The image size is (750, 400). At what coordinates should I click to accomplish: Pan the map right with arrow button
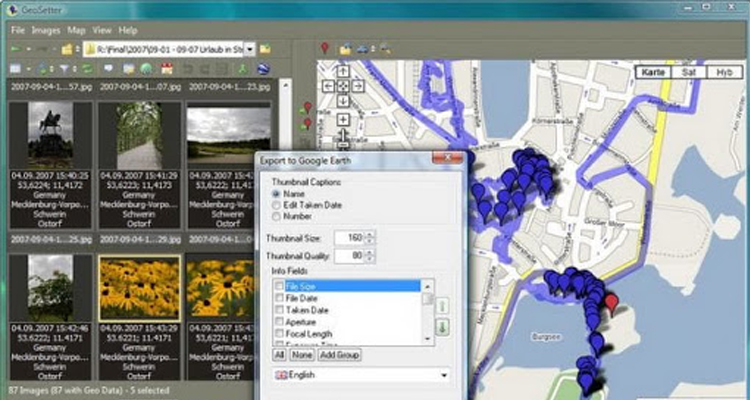click(358, 86)
